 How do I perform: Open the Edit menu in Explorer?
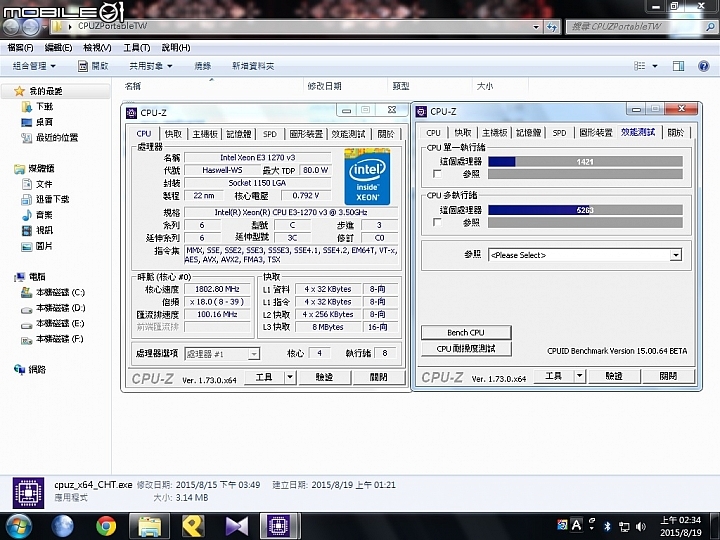[x=58, y=47]
